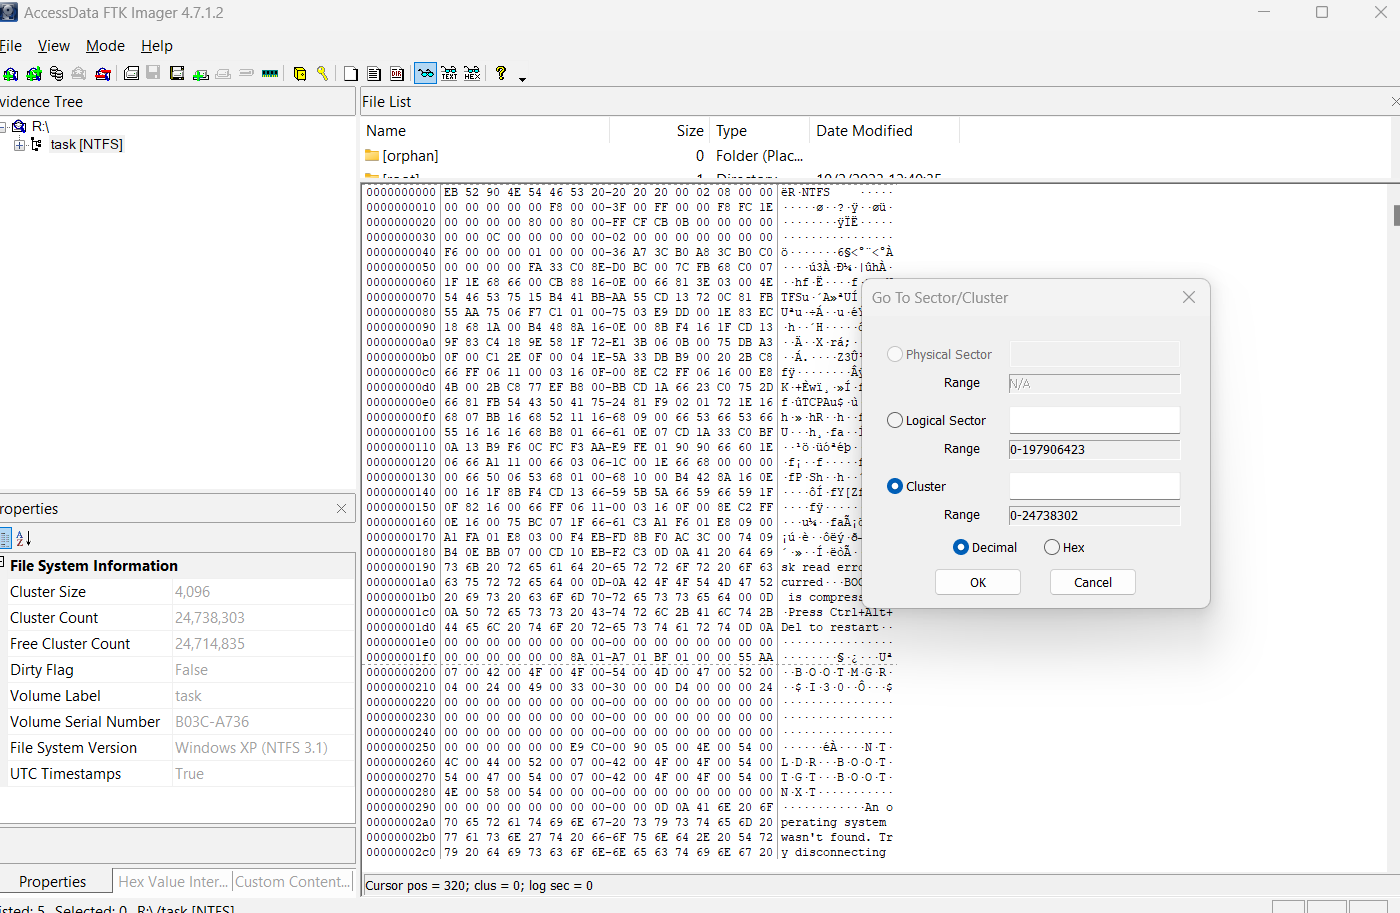The image size is (1400, 913).
Task: Open the Mode menu
Action: (105, 46)
